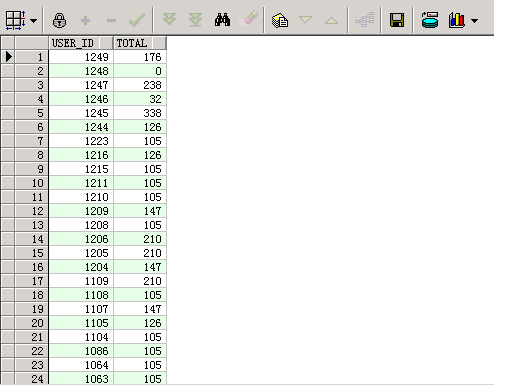Select USER_ID cell 1215

tap(81, 169)
